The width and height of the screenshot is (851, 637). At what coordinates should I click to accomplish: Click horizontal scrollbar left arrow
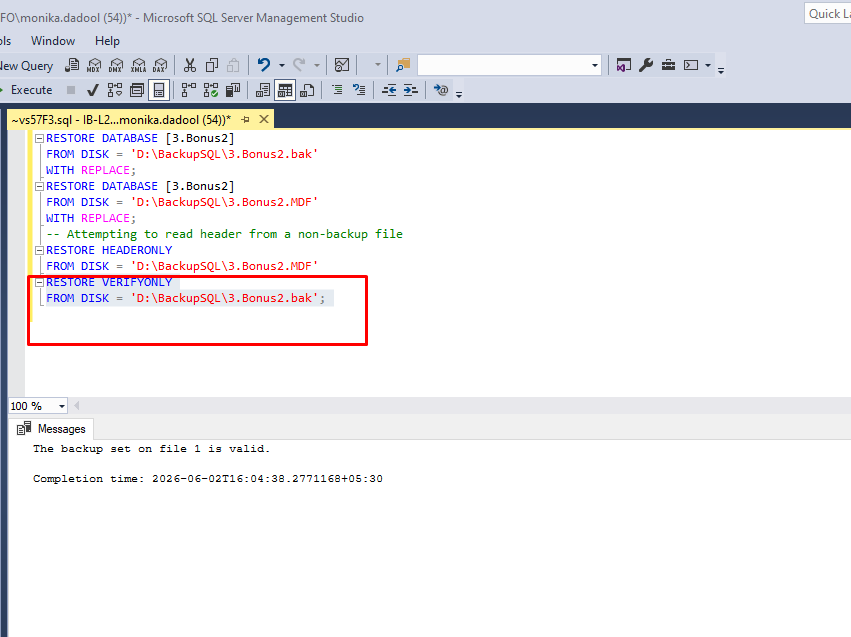click(x=77, y=406)
